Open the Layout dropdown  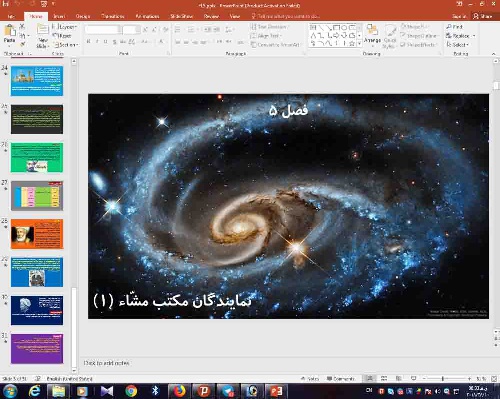coord(65,27)
